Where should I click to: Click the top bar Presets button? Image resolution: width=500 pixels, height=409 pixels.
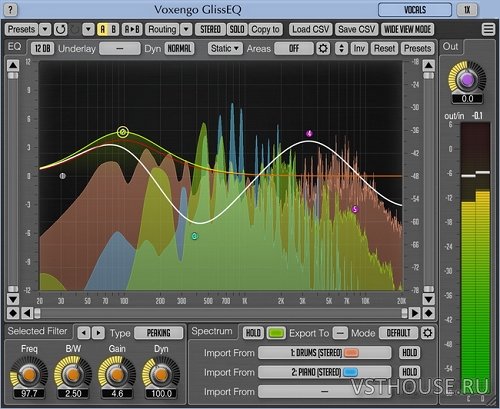tap(21, 30)
